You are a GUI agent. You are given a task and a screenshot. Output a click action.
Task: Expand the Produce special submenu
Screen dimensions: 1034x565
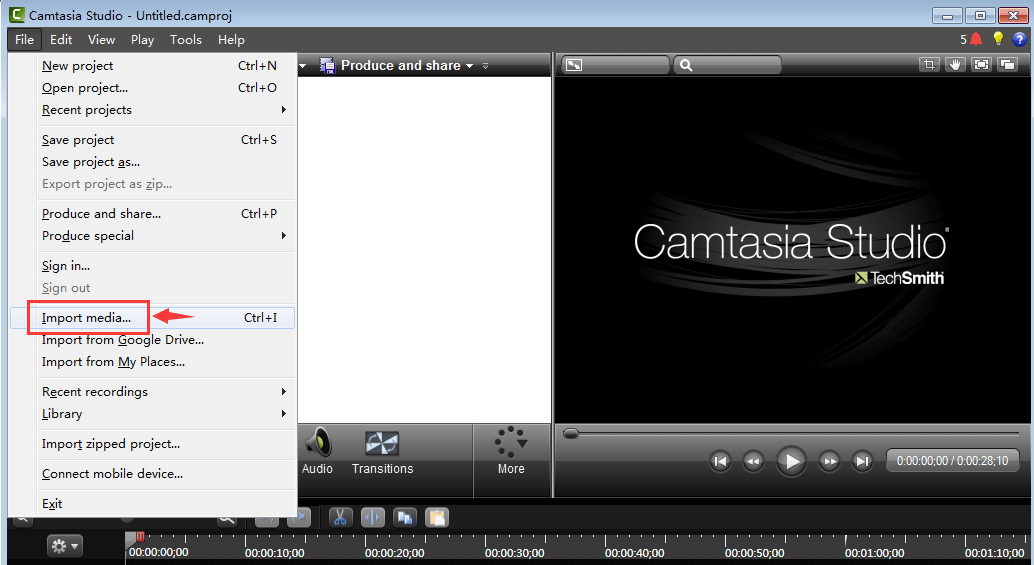(284, 235)
